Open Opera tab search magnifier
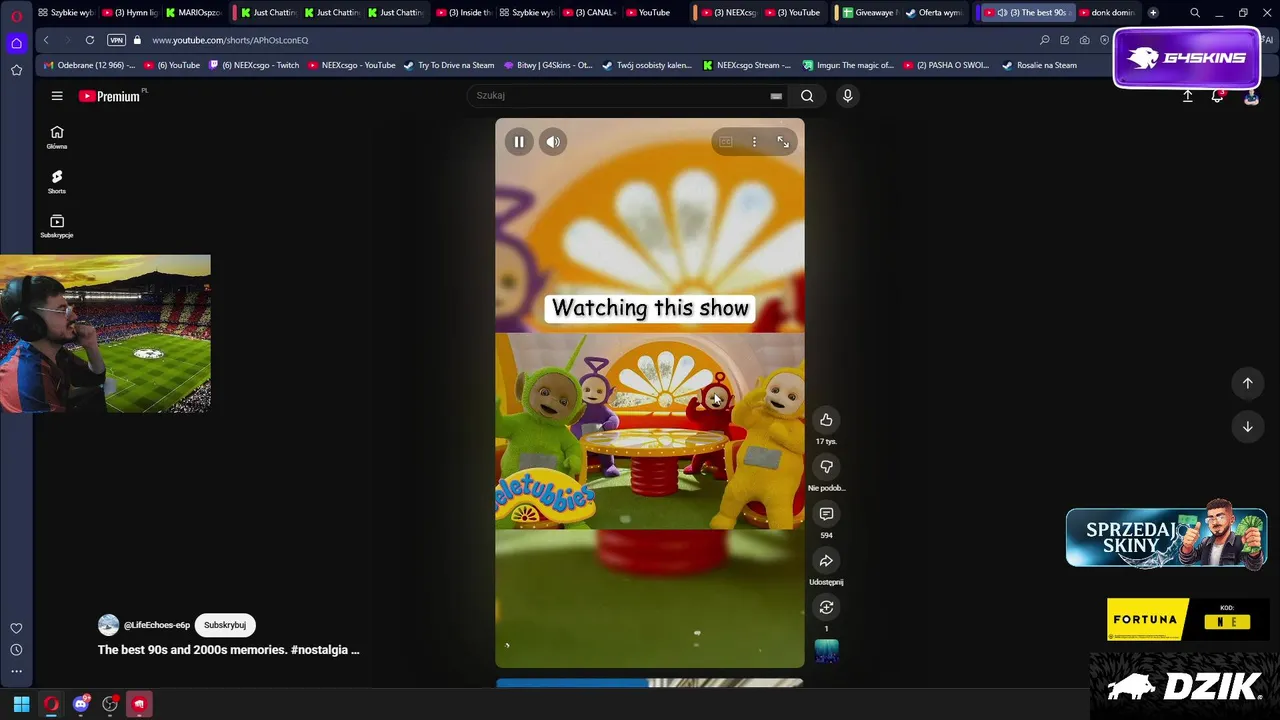The image size is (1280, 720). tap(1195, 13)
